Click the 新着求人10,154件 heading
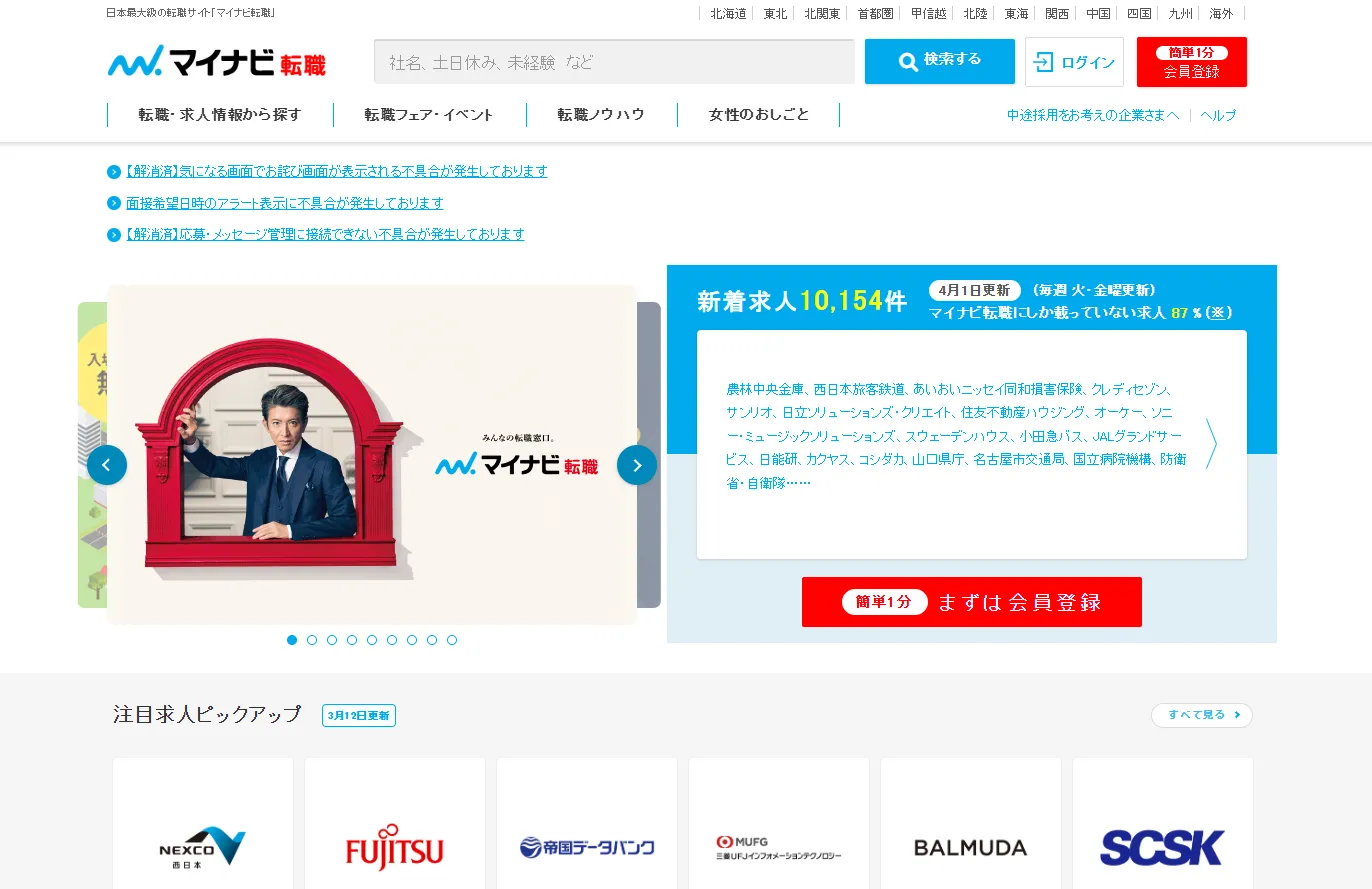 802,301
